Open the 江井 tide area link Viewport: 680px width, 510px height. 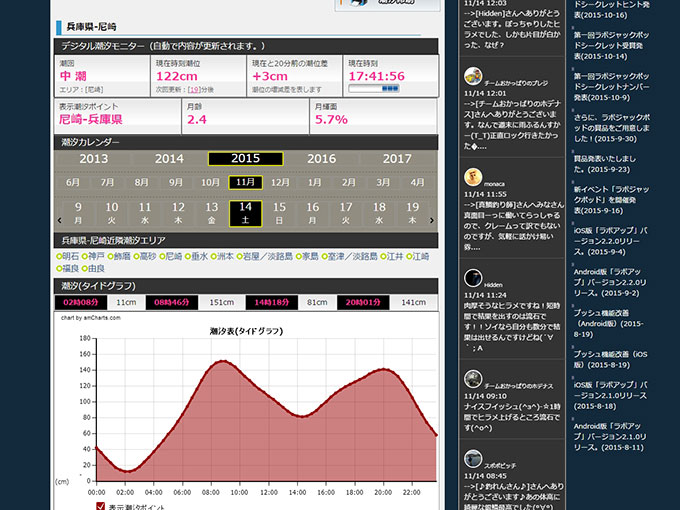tap(394, 256)
